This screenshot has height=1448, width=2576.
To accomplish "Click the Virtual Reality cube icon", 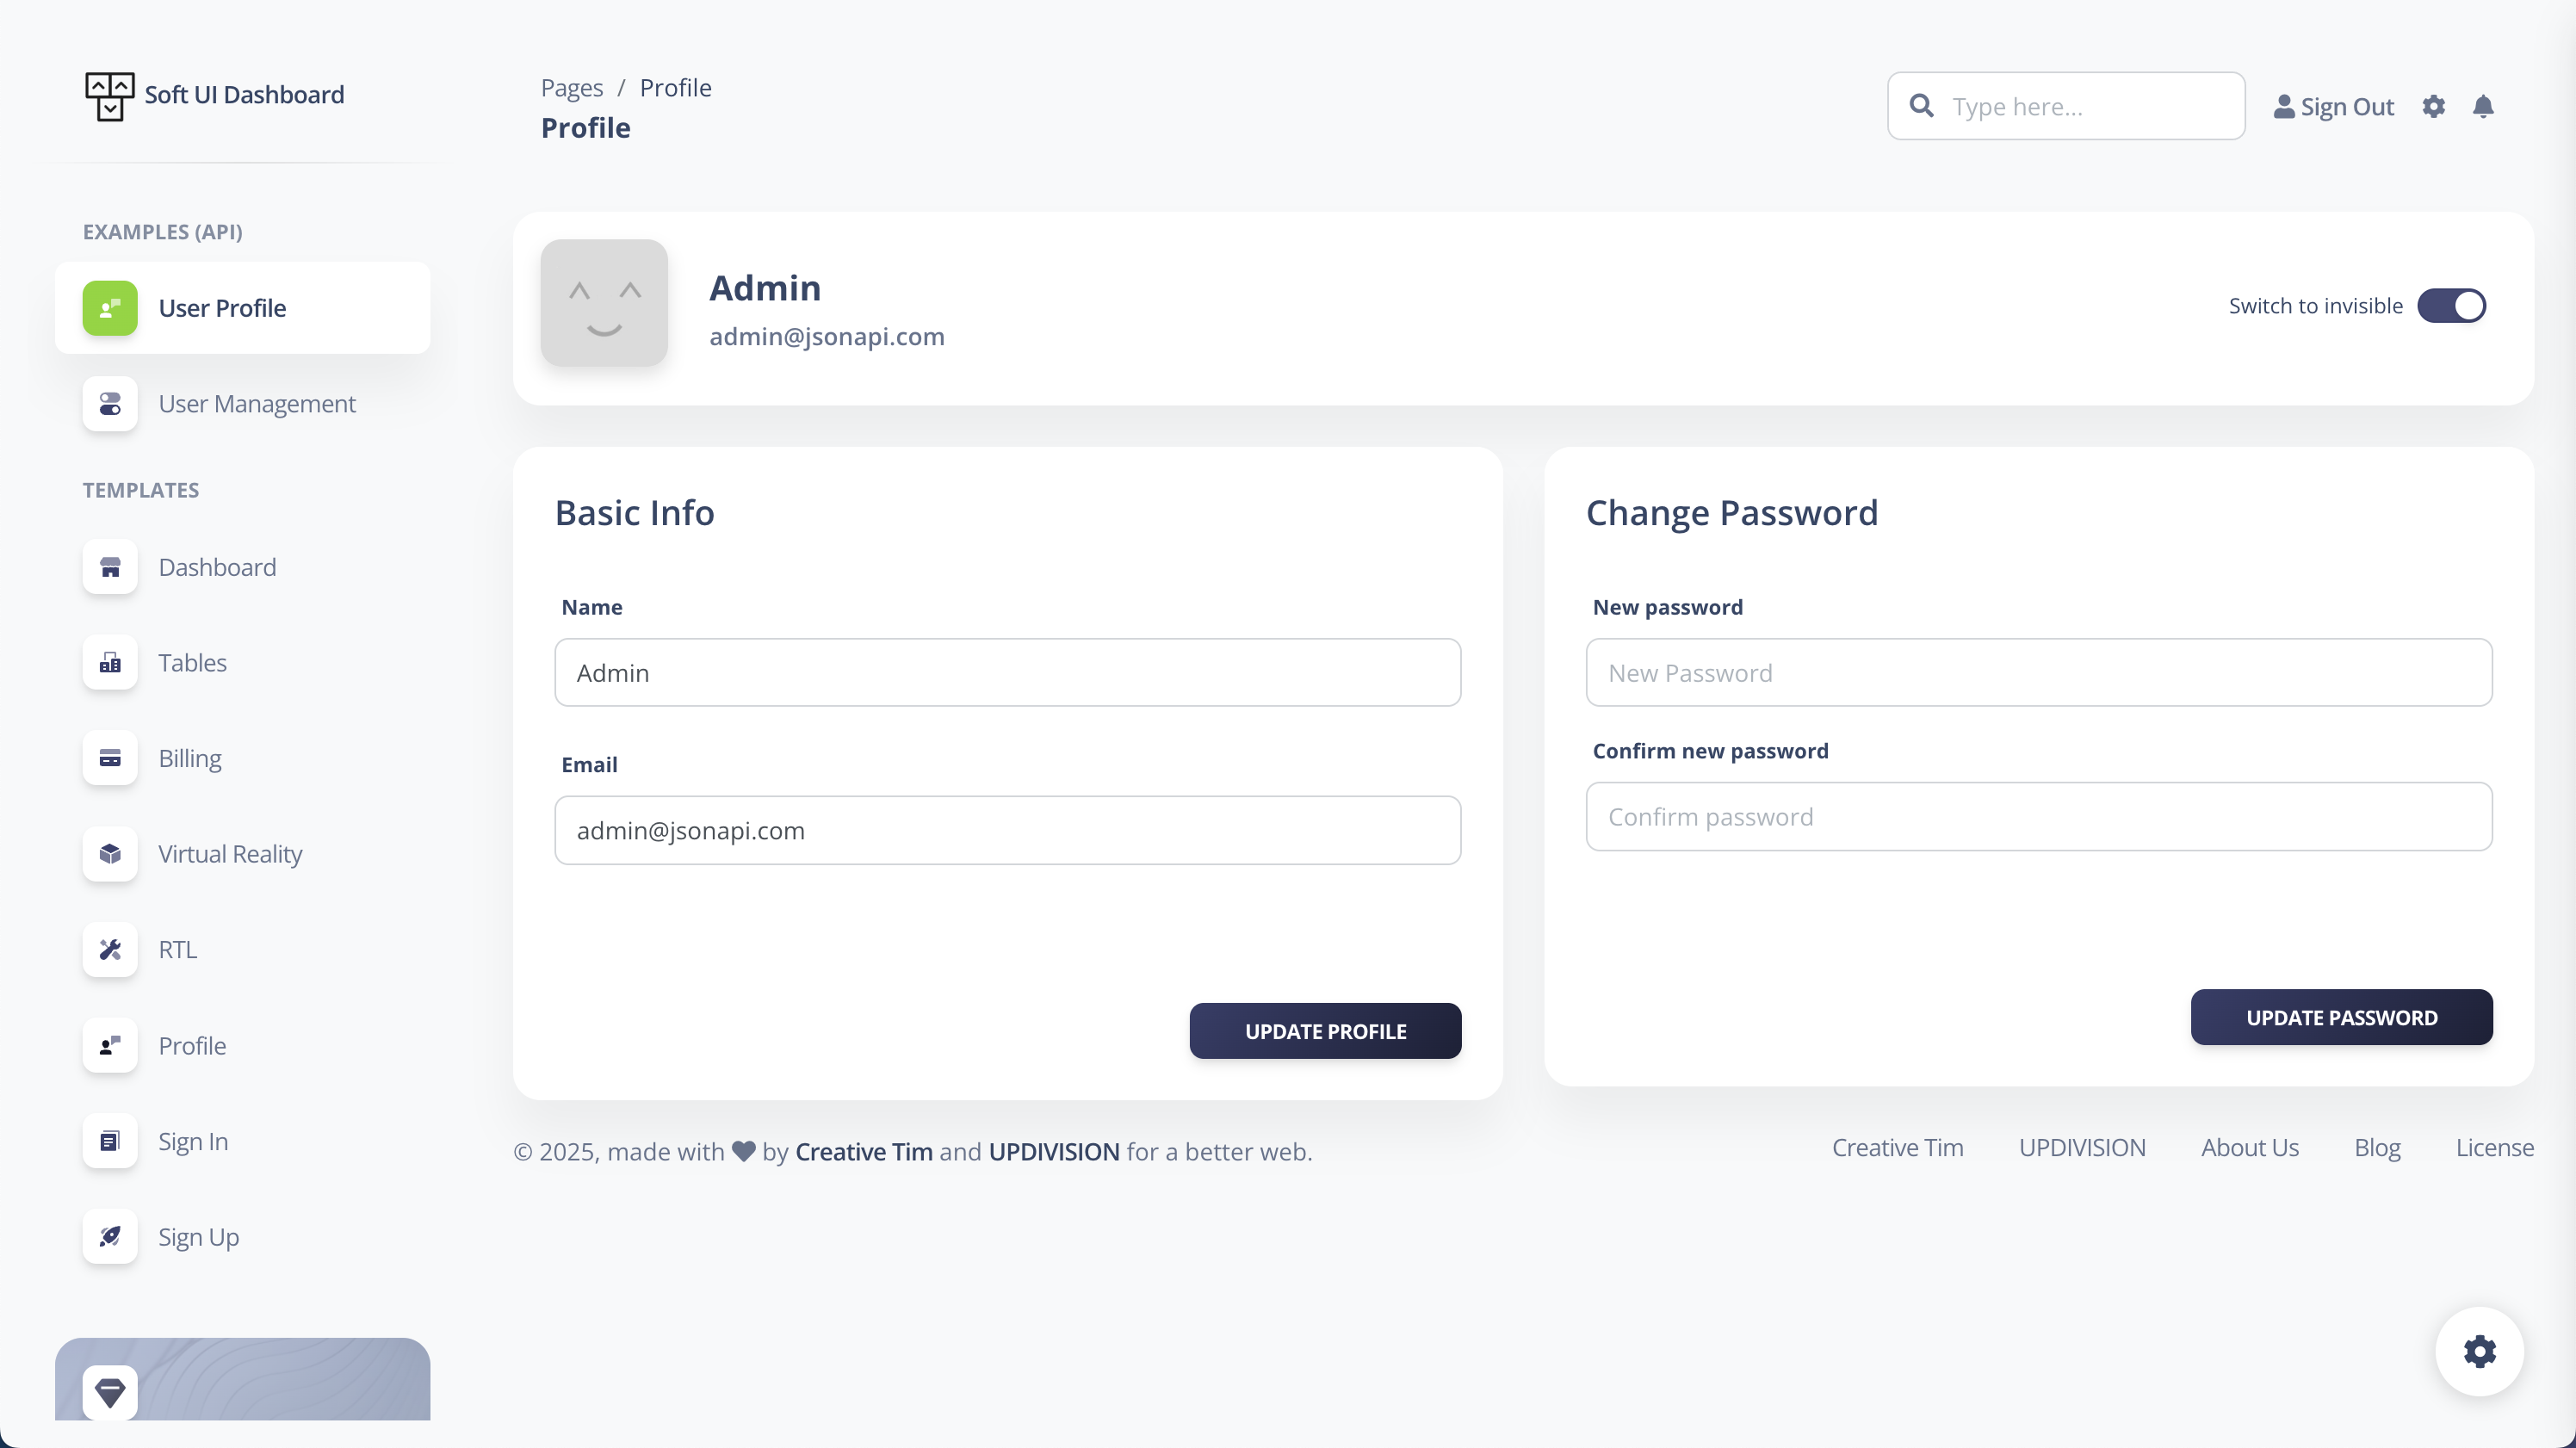I will click(110, 854).
